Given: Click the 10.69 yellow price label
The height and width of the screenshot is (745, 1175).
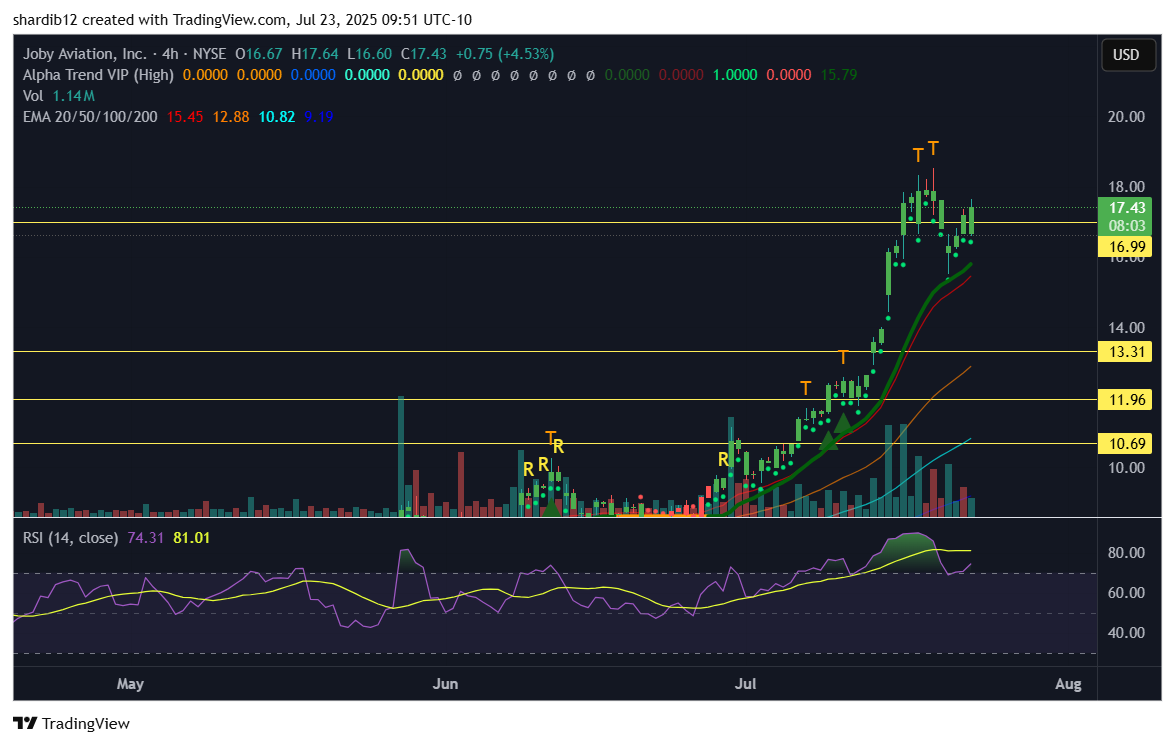Looking at the screenshot, I should (1125, 444).
